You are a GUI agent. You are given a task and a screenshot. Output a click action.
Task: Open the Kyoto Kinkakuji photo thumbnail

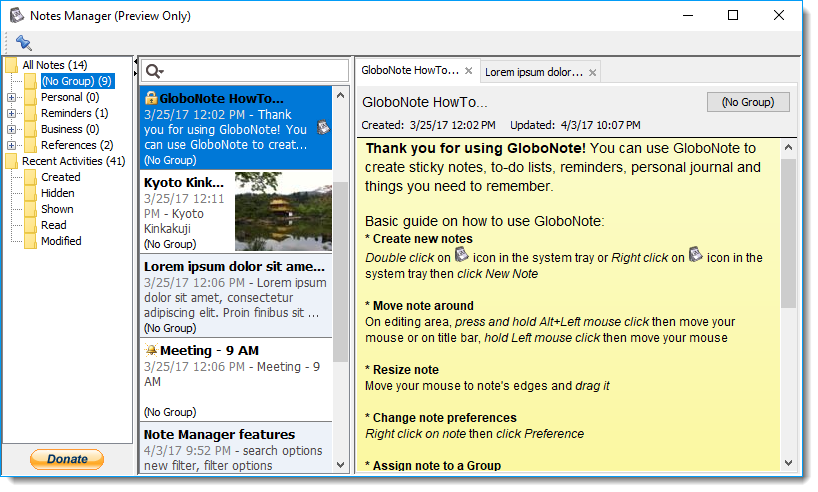point(283,212)
